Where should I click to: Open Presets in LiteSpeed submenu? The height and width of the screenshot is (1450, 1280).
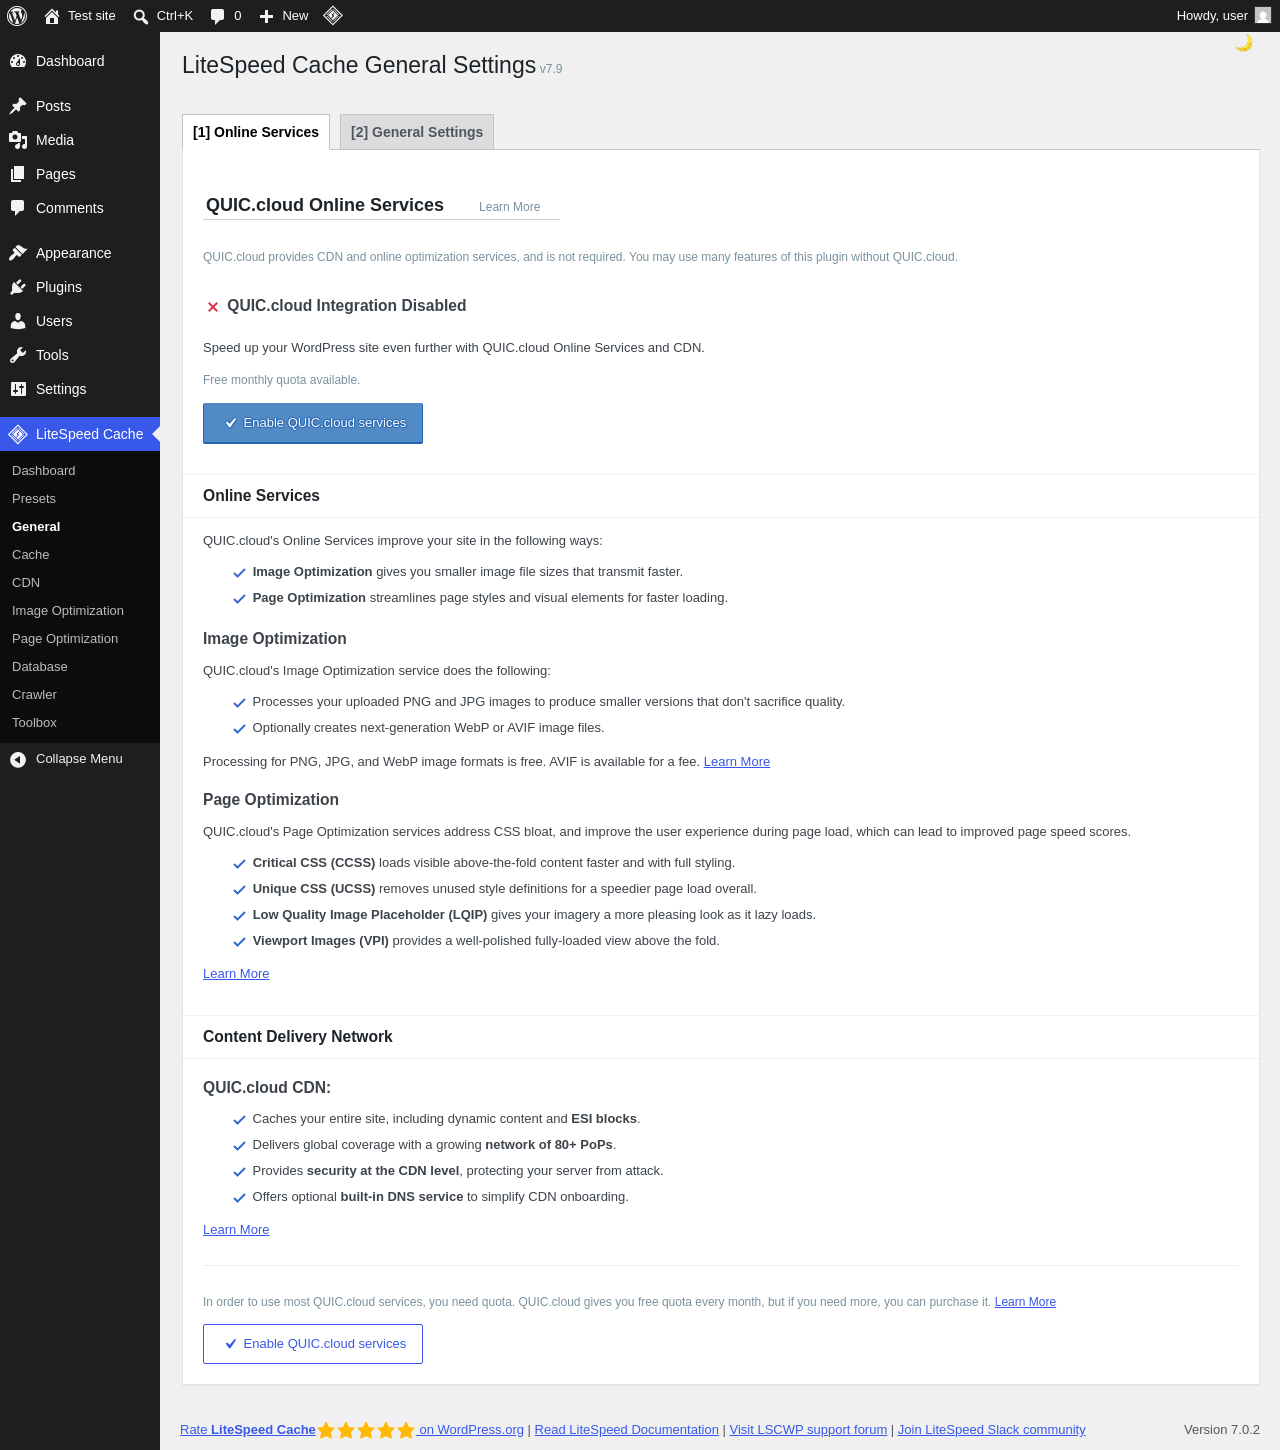pos(34,499)
